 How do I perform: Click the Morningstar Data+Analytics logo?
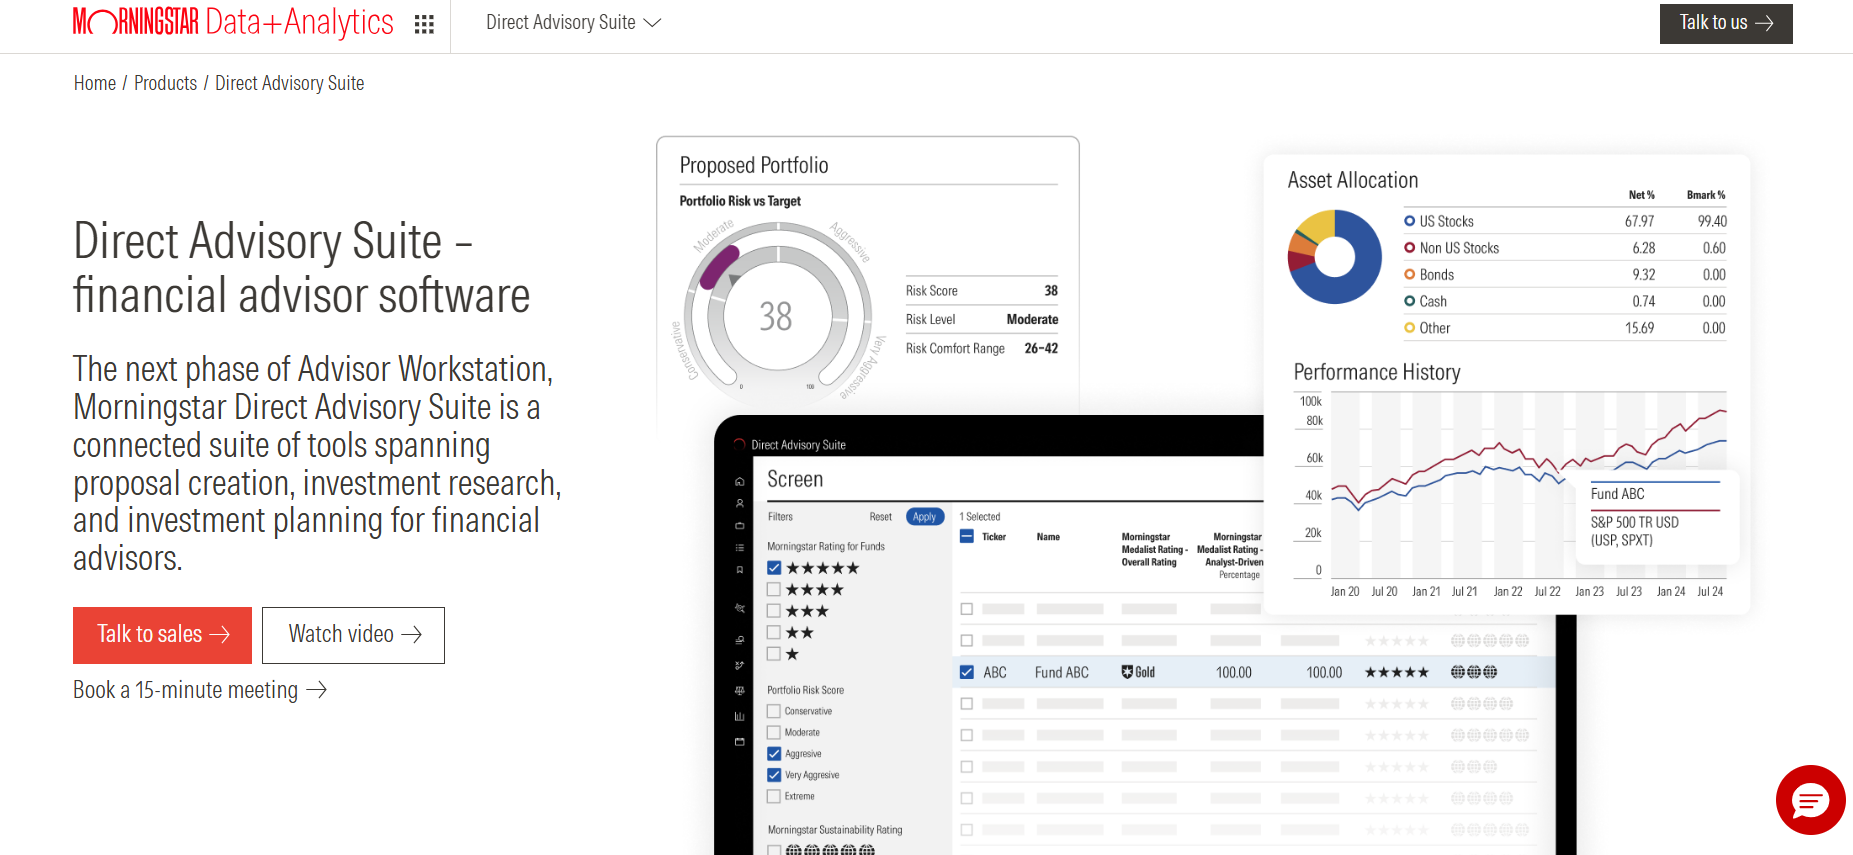(233, 22)
